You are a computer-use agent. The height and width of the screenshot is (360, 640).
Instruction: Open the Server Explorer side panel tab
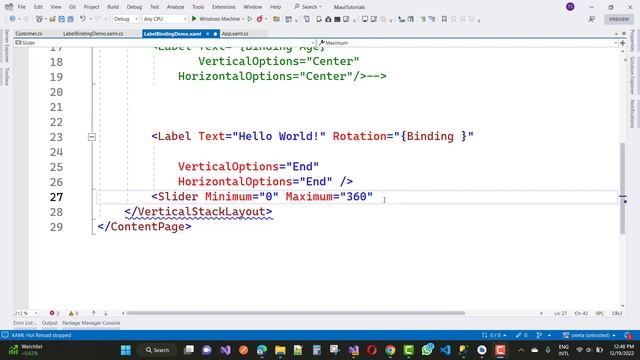point(7,46)
